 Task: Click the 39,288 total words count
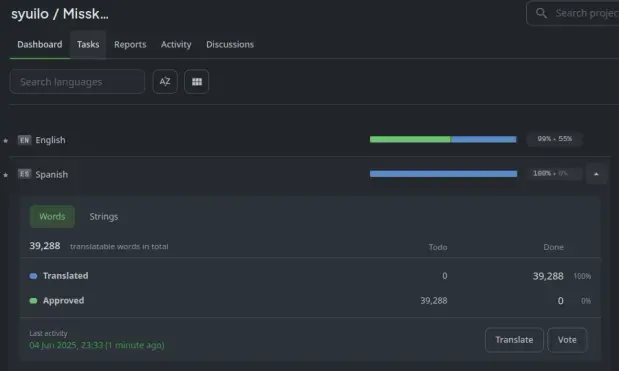point(45,246)
